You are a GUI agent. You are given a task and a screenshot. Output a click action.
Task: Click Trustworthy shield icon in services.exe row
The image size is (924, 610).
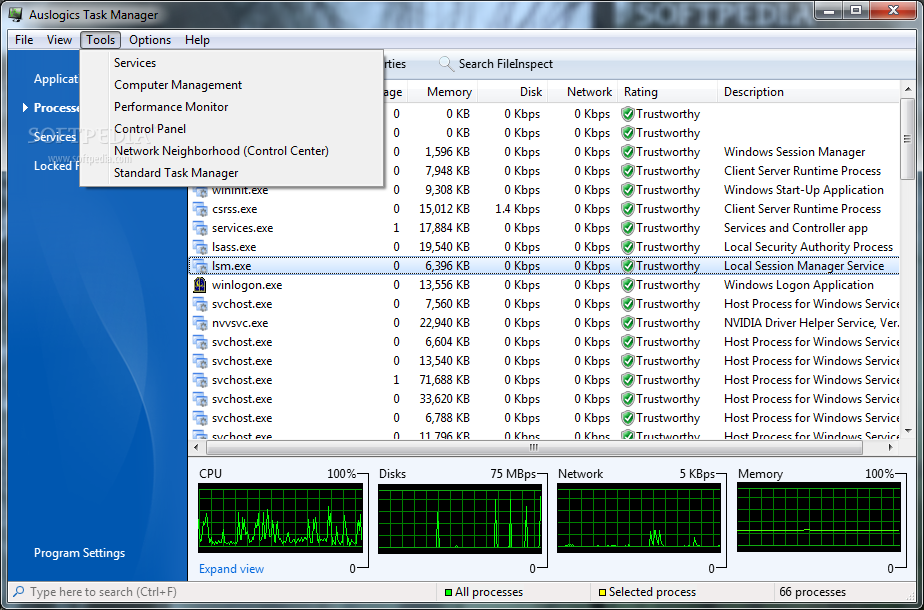(628, 227)
